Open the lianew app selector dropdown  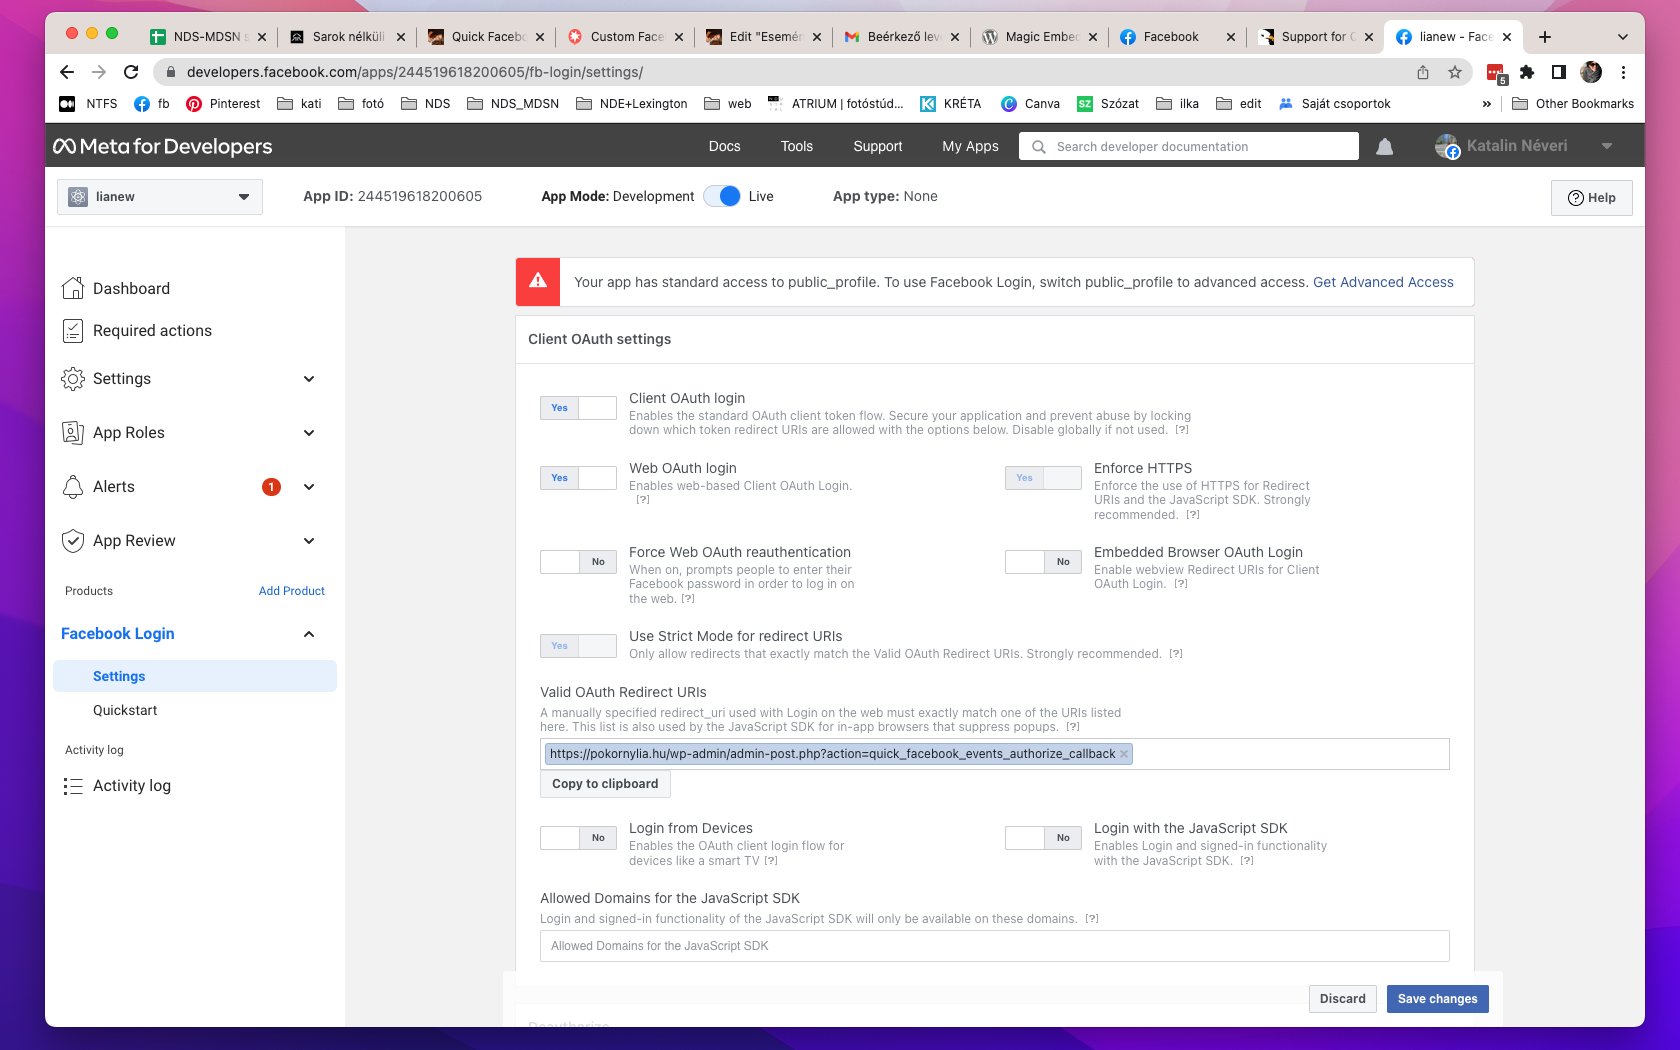click(160, 197)
